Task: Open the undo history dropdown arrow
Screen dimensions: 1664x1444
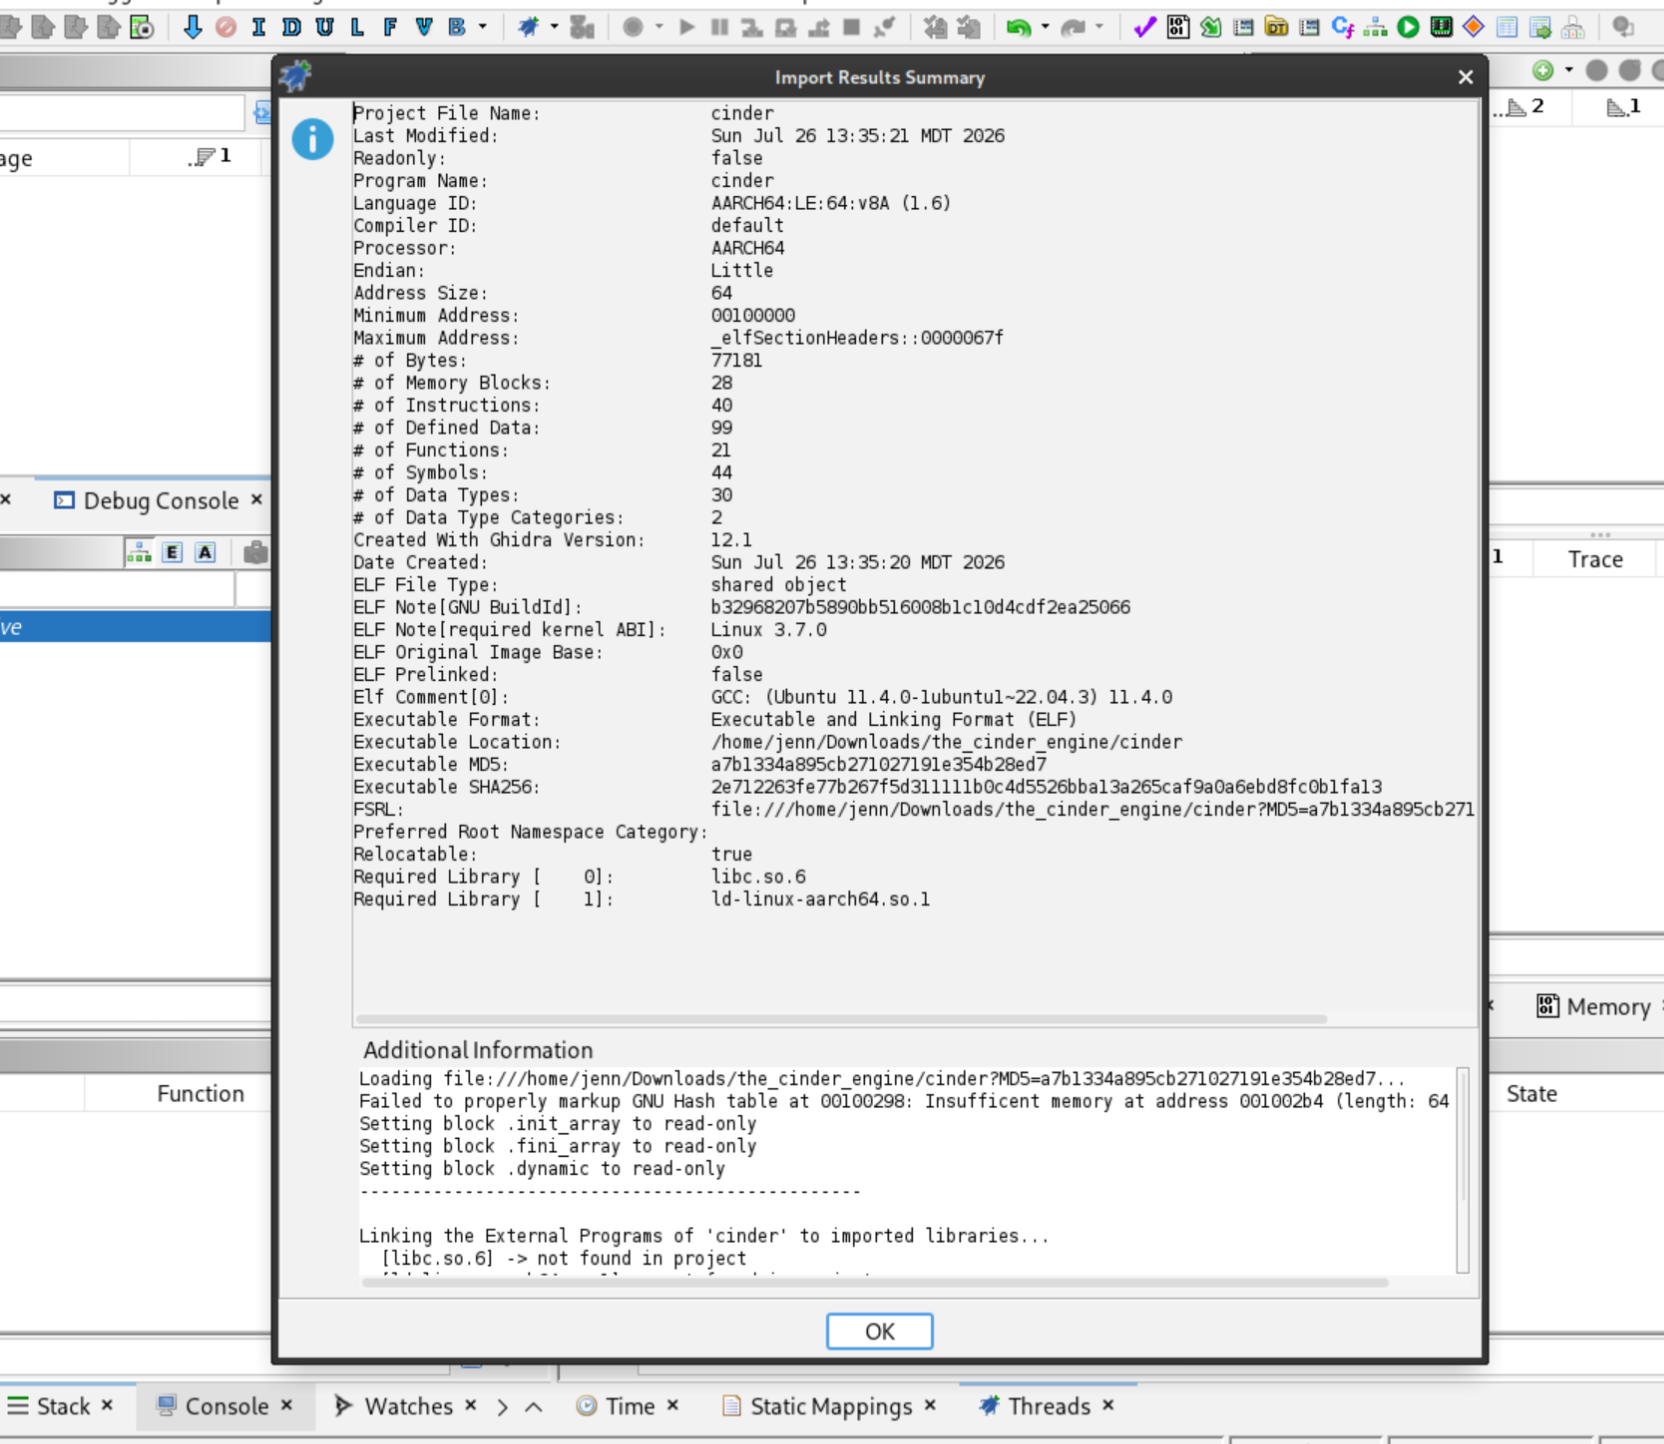Action: coord(1045,27)
